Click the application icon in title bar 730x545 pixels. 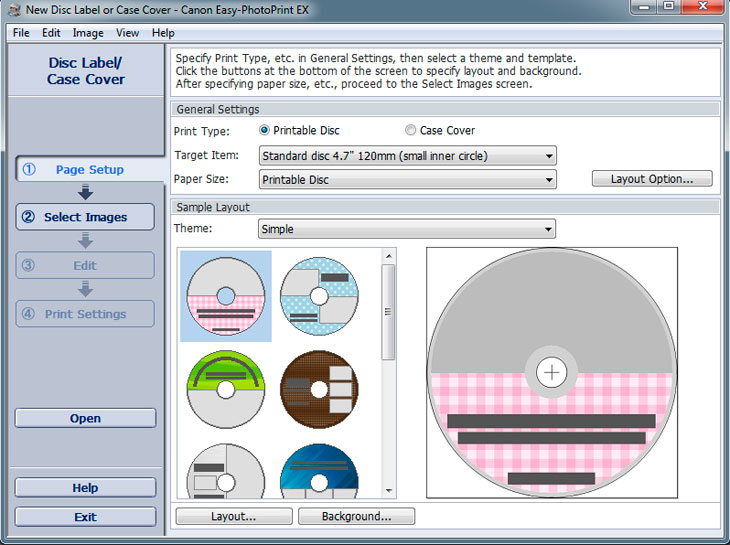pos(14,9)
